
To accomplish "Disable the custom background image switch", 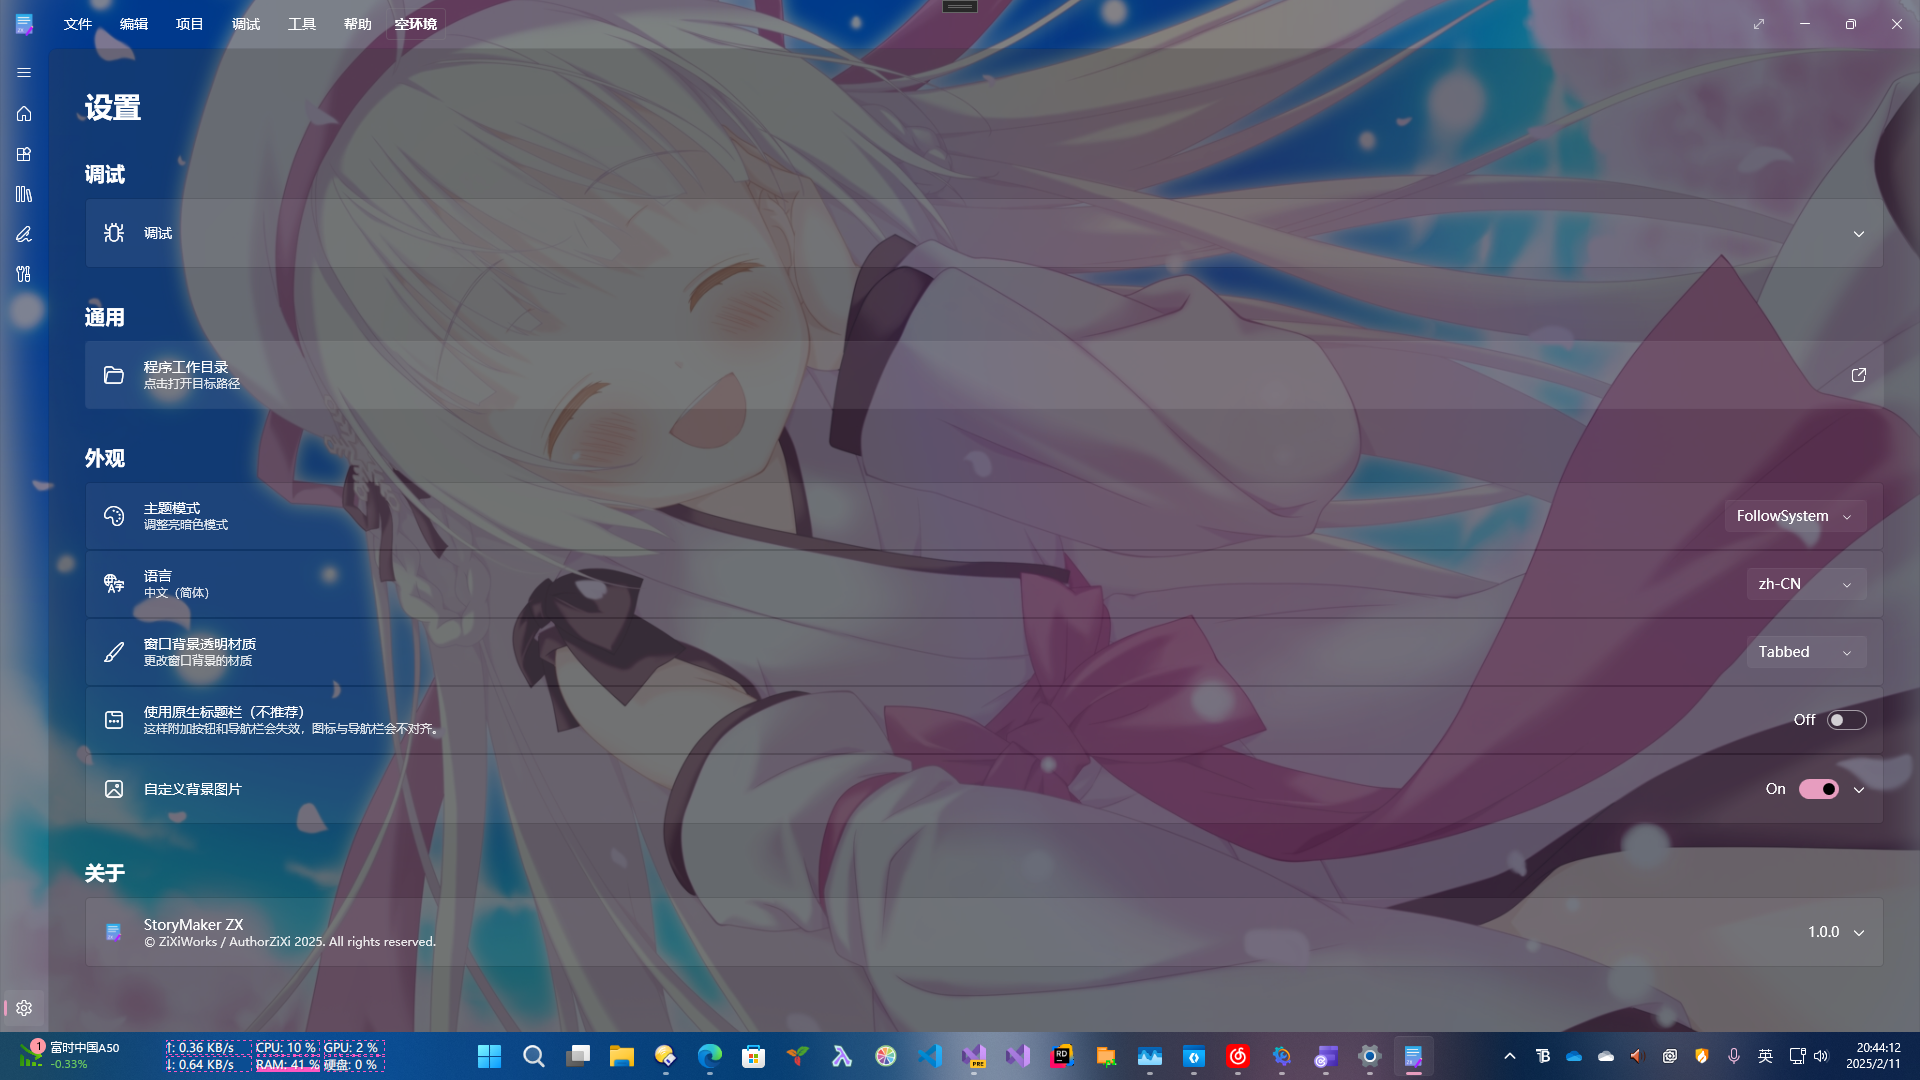I will pyautogui.click(x=1818, y=789).
